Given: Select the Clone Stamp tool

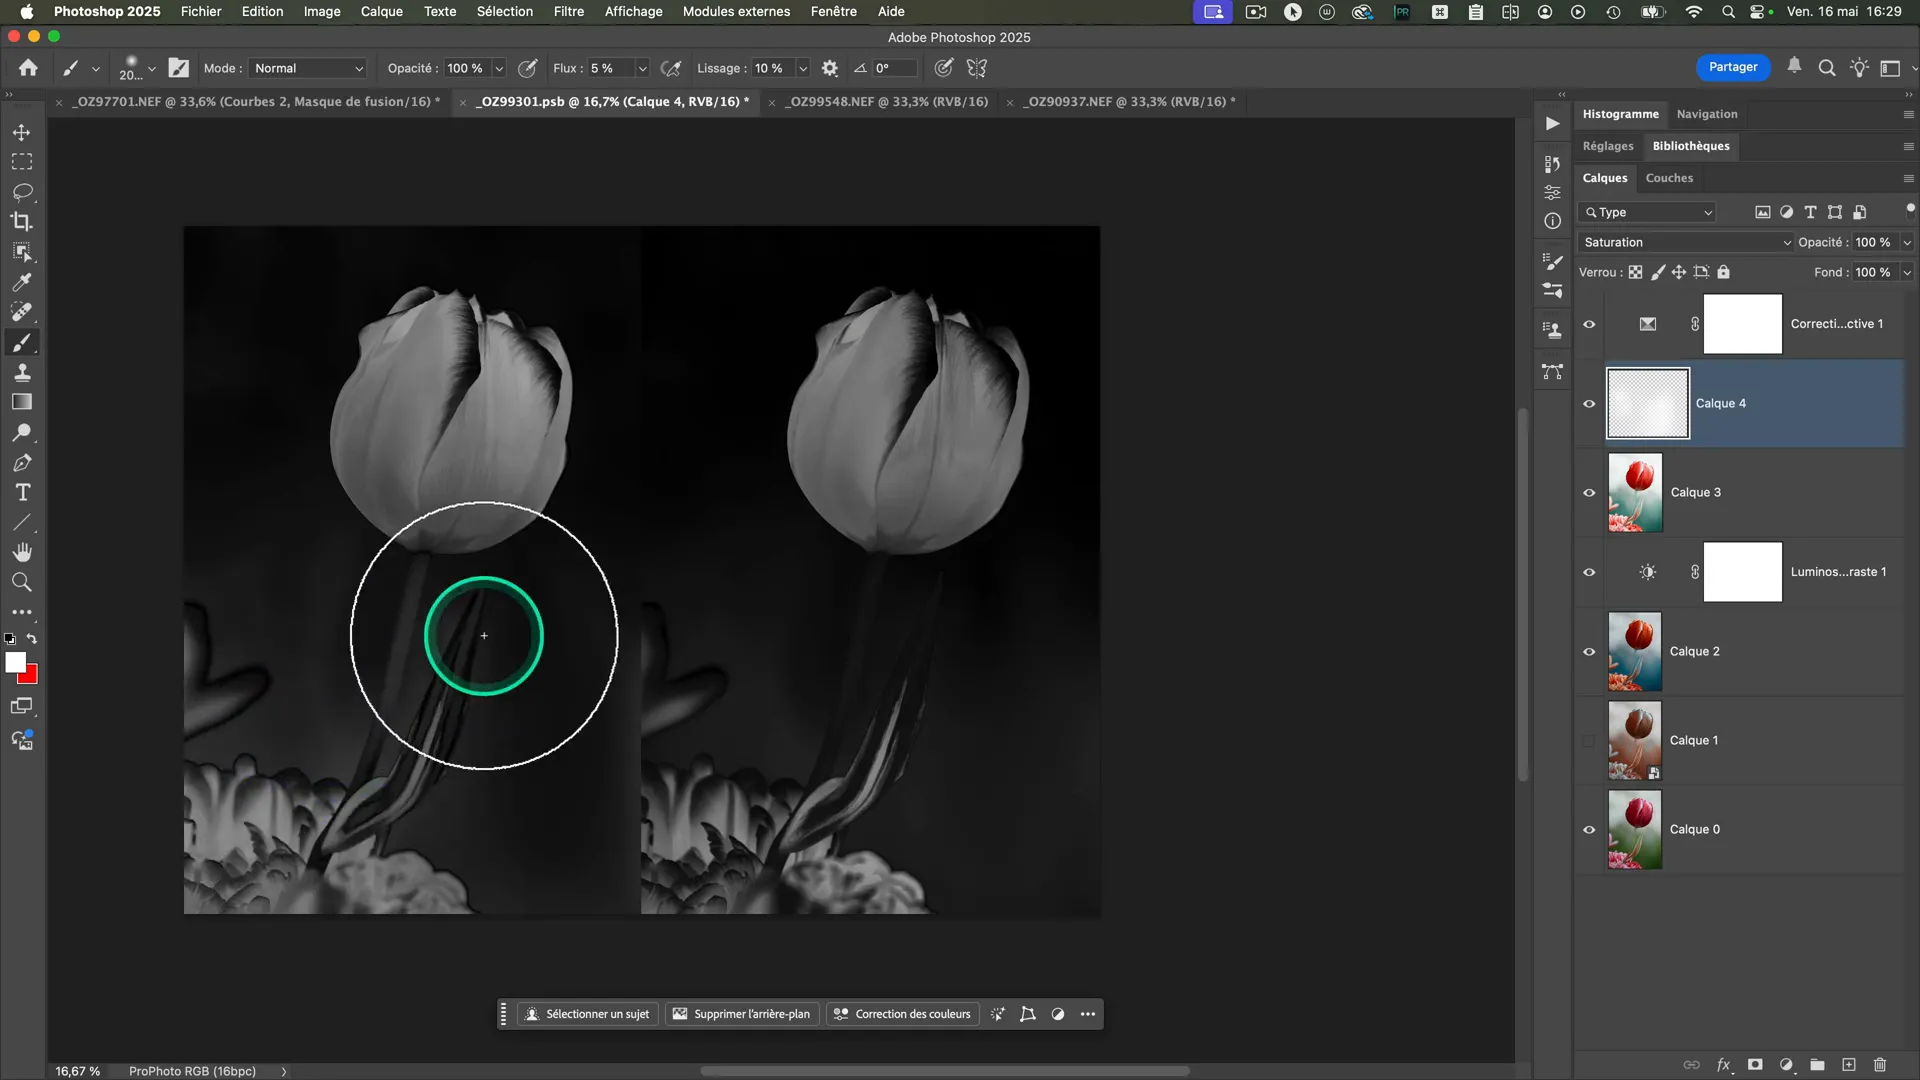Looking at the screenshot, I should click(21, 372).
